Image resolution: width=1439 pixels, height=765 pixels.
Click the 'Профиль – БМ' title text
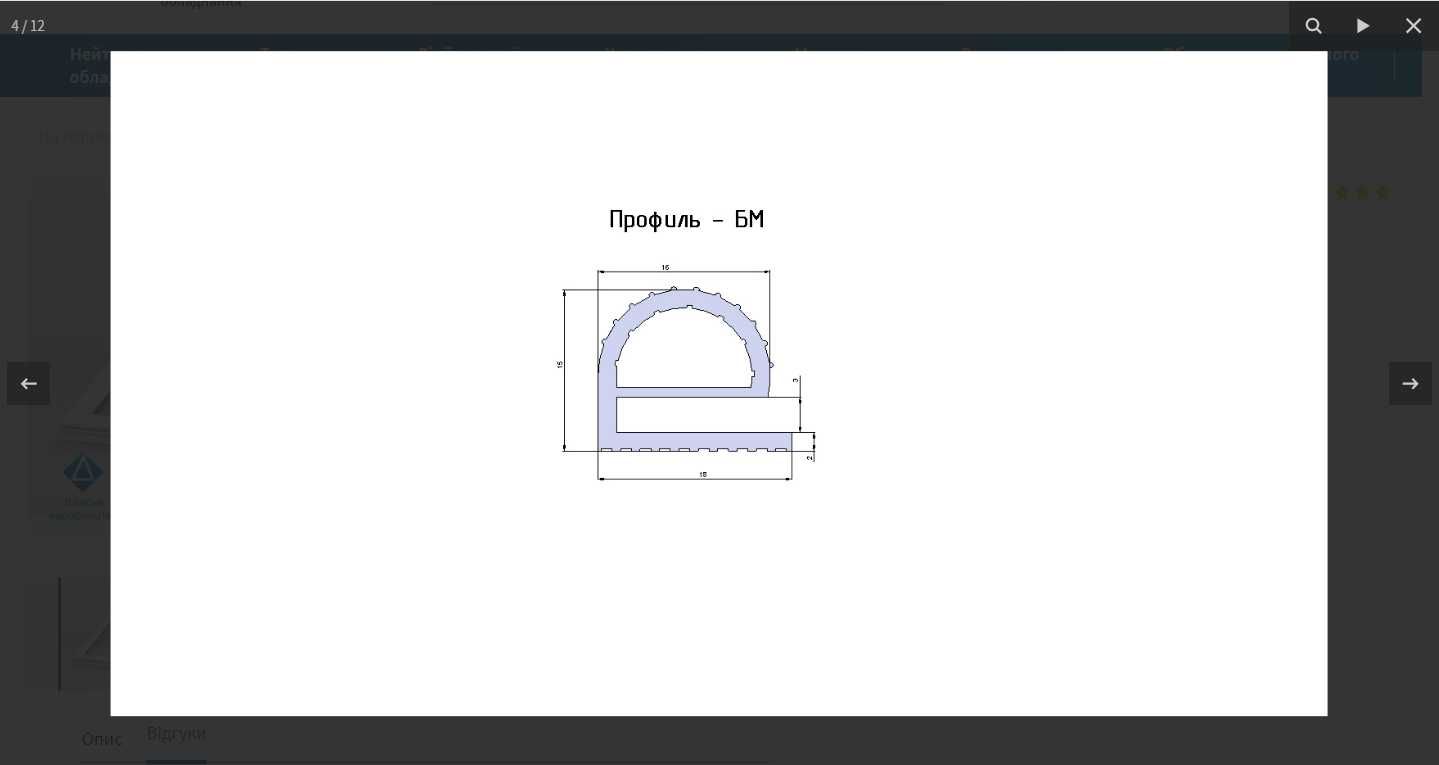pyautogui.click(x=687, y=220)
